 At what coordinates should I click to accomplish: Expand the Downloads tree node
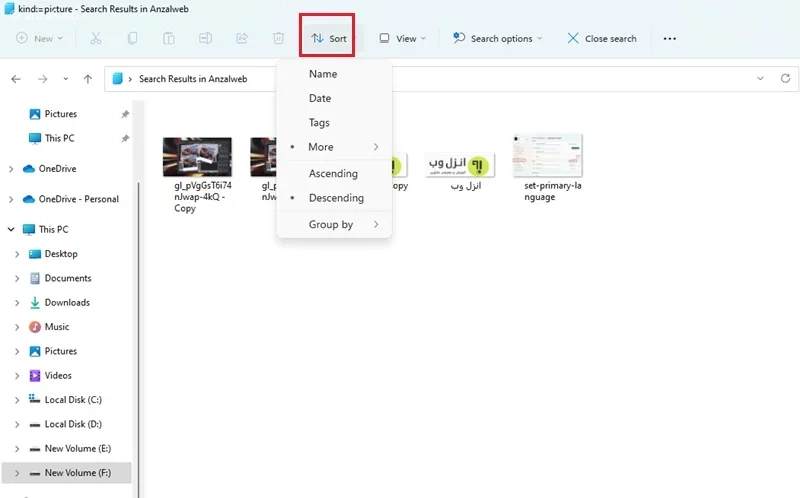17,303
